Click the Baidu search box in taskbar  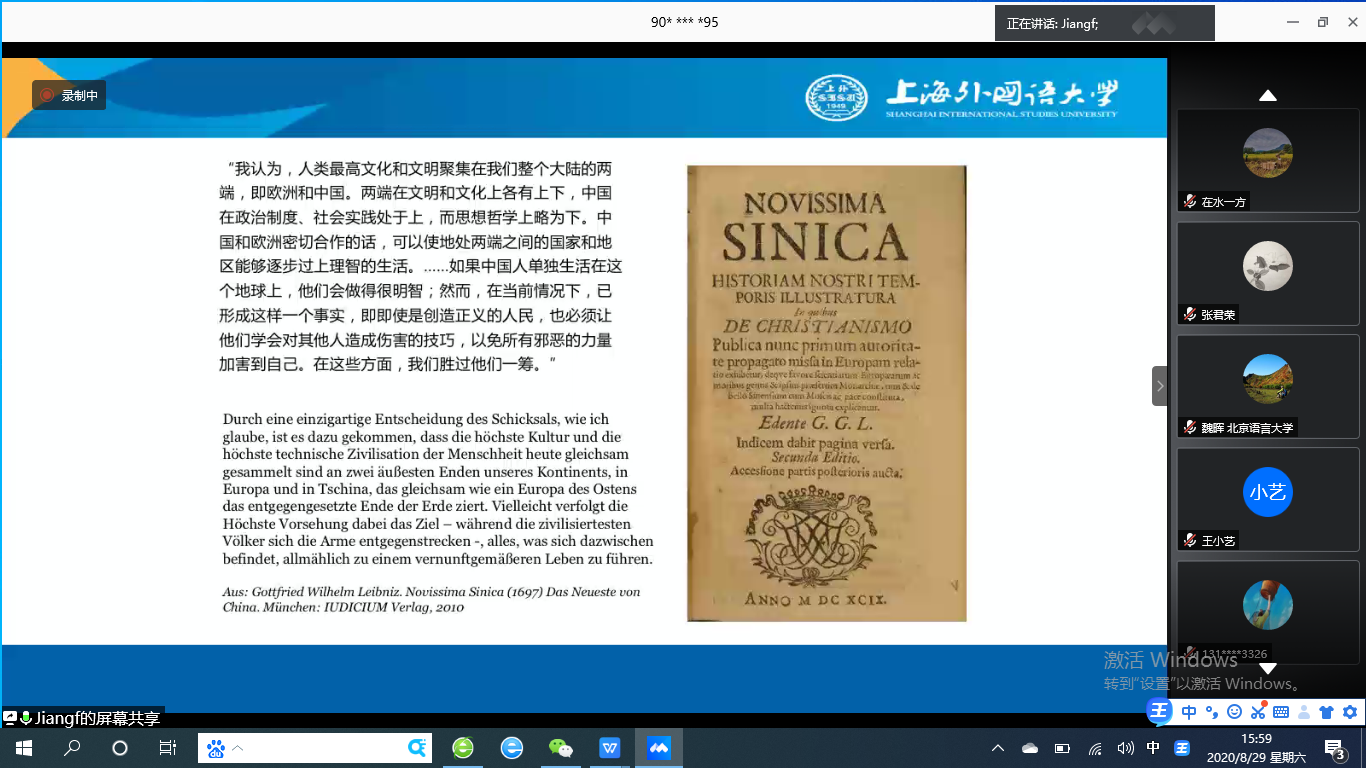[320, 748]
